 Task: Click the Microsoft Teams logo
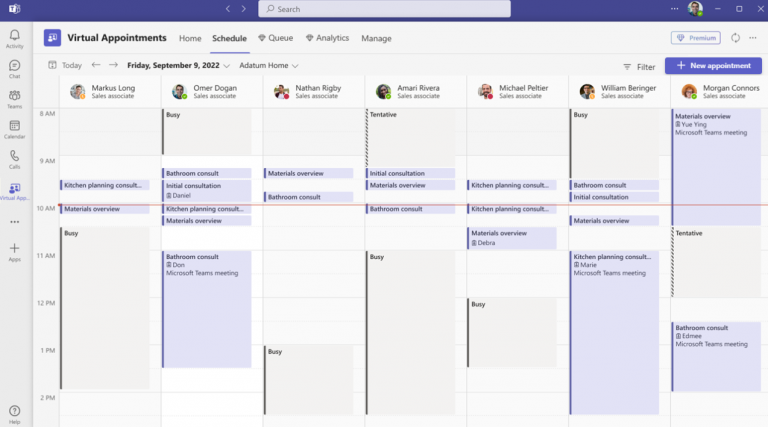(x=15, y=9)
